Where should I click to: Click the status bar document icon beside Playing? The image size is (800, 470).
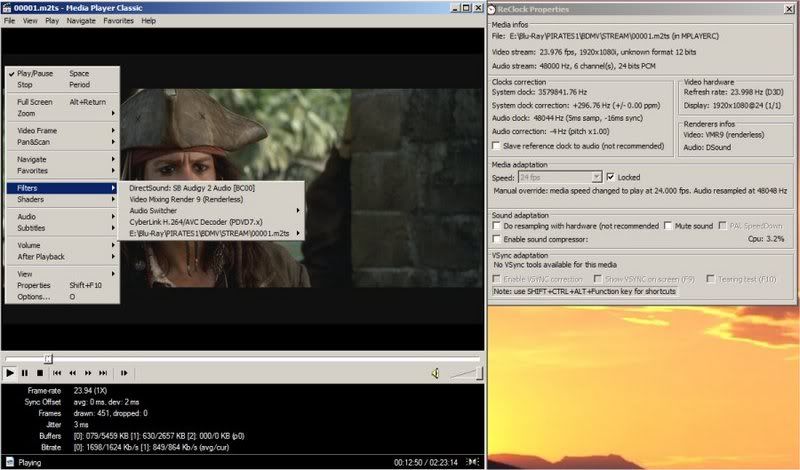(10, 462)
